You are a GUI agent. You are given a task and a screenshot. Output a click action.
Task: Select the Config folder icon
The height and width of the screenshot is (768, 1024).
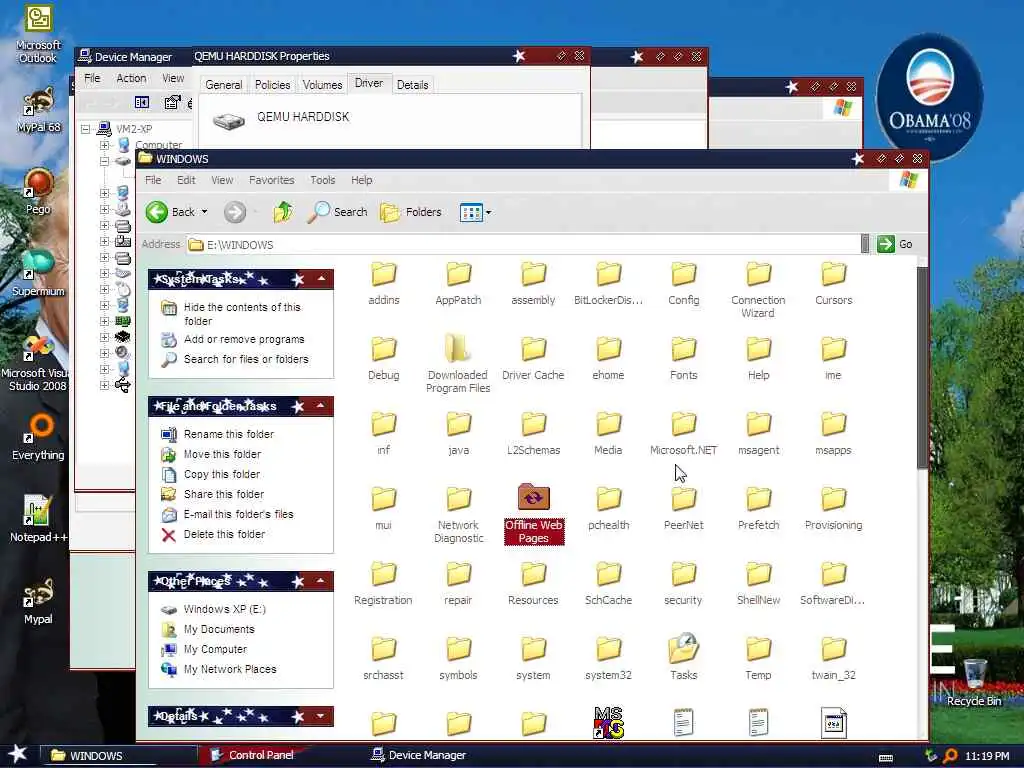pos(684,274)
